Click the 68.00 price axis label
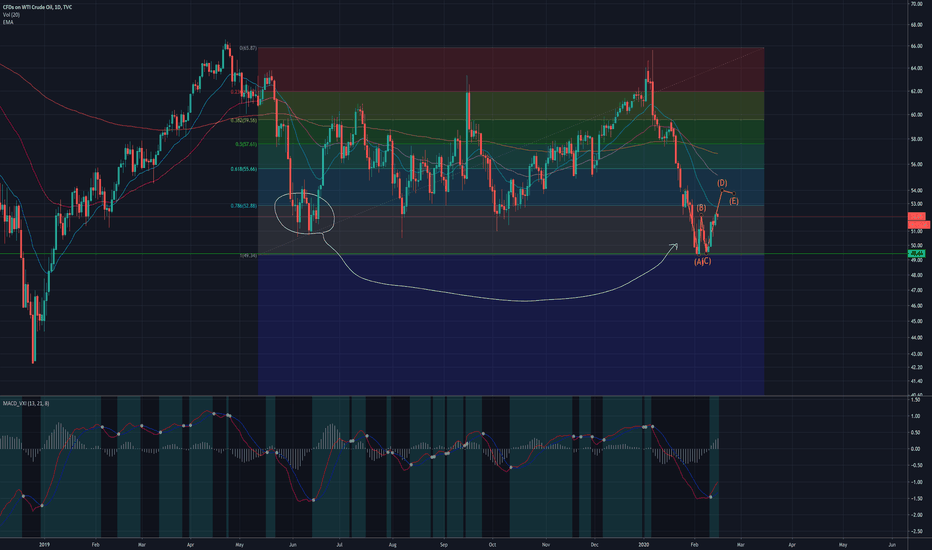The width and height of the screenshot is (932, 550). (916, 25)
